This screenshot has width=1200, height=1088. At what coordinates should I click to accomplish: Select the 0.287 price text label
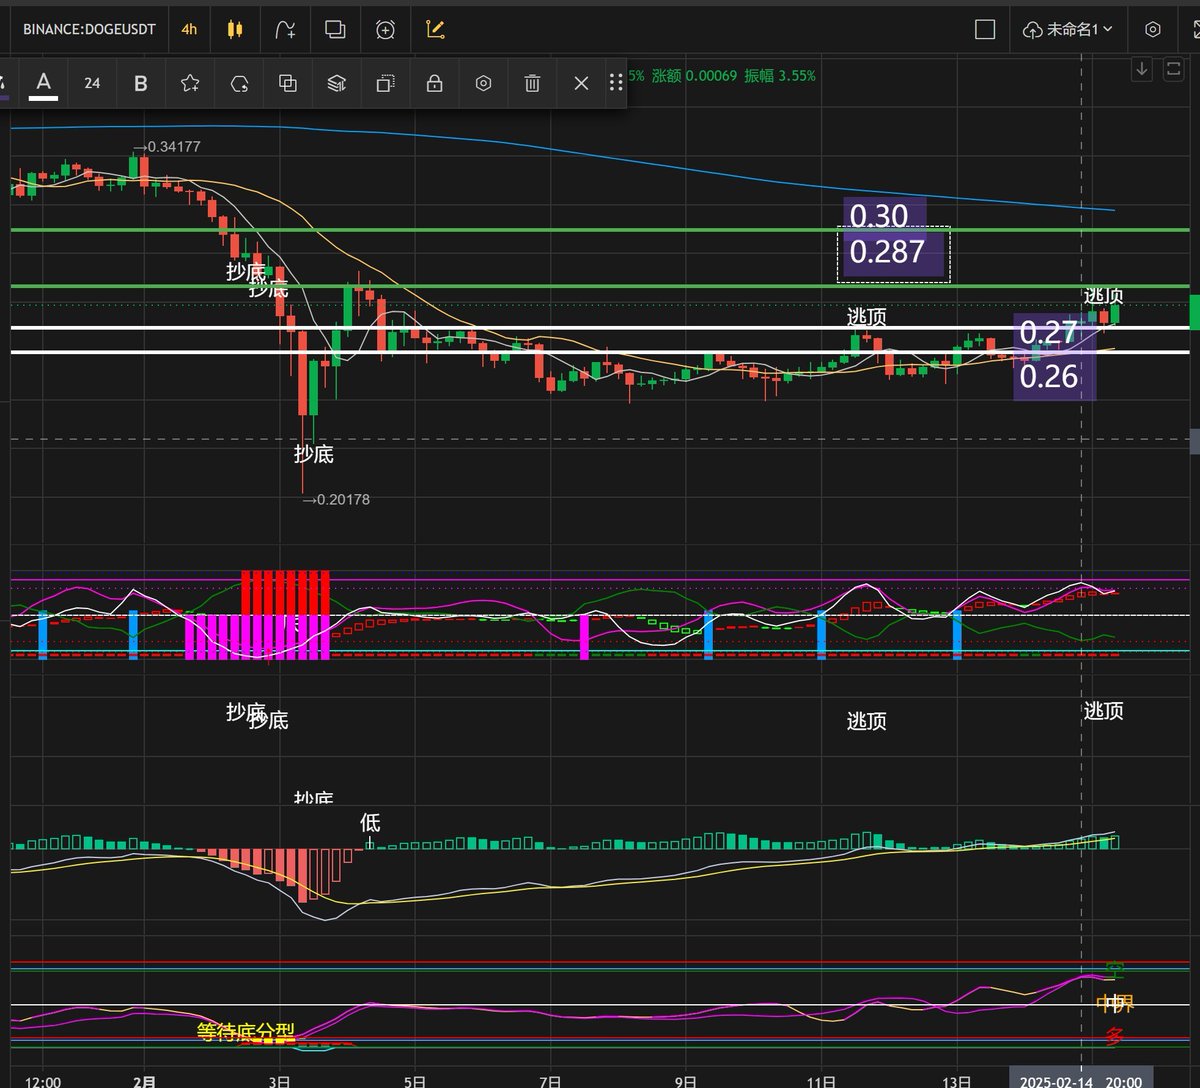coord(887,251)
